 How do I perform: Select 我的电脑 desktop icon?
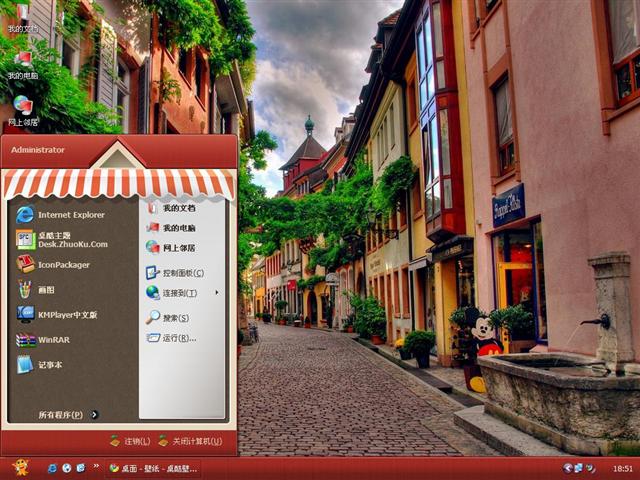tap(23, 65)
